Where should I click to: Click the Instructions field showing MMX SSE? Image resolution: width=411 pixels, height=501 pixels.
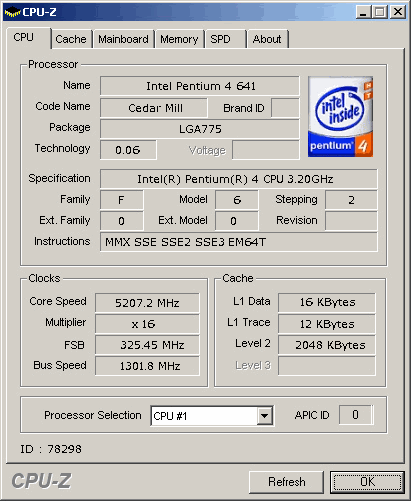(239, 242)
